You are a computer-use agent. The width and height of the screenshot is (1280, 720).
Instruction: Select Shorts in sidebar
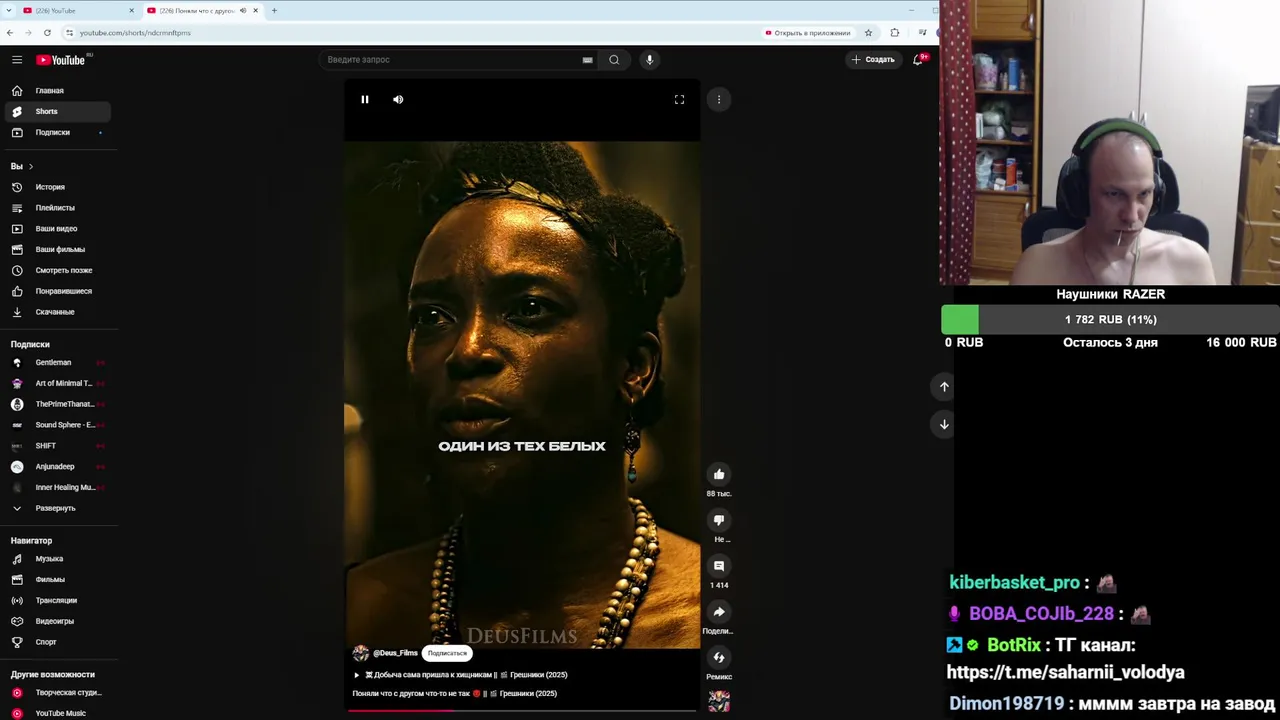tap(57, 112)
